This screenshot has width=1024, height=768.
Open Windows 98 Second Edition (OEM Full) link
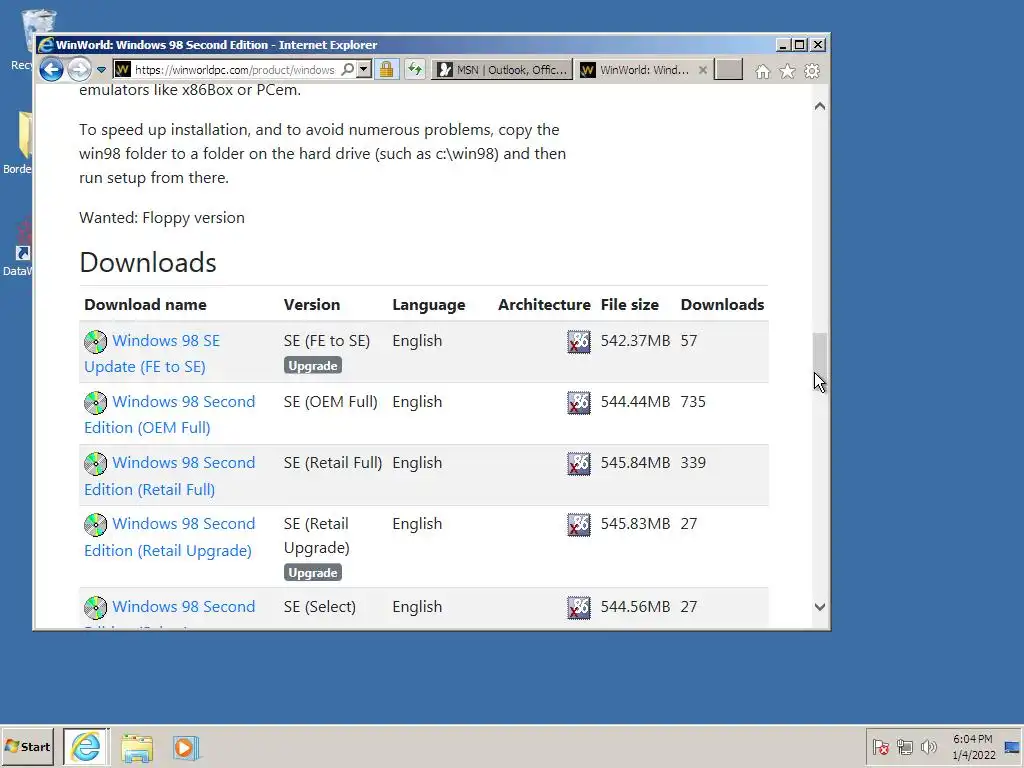170,415
